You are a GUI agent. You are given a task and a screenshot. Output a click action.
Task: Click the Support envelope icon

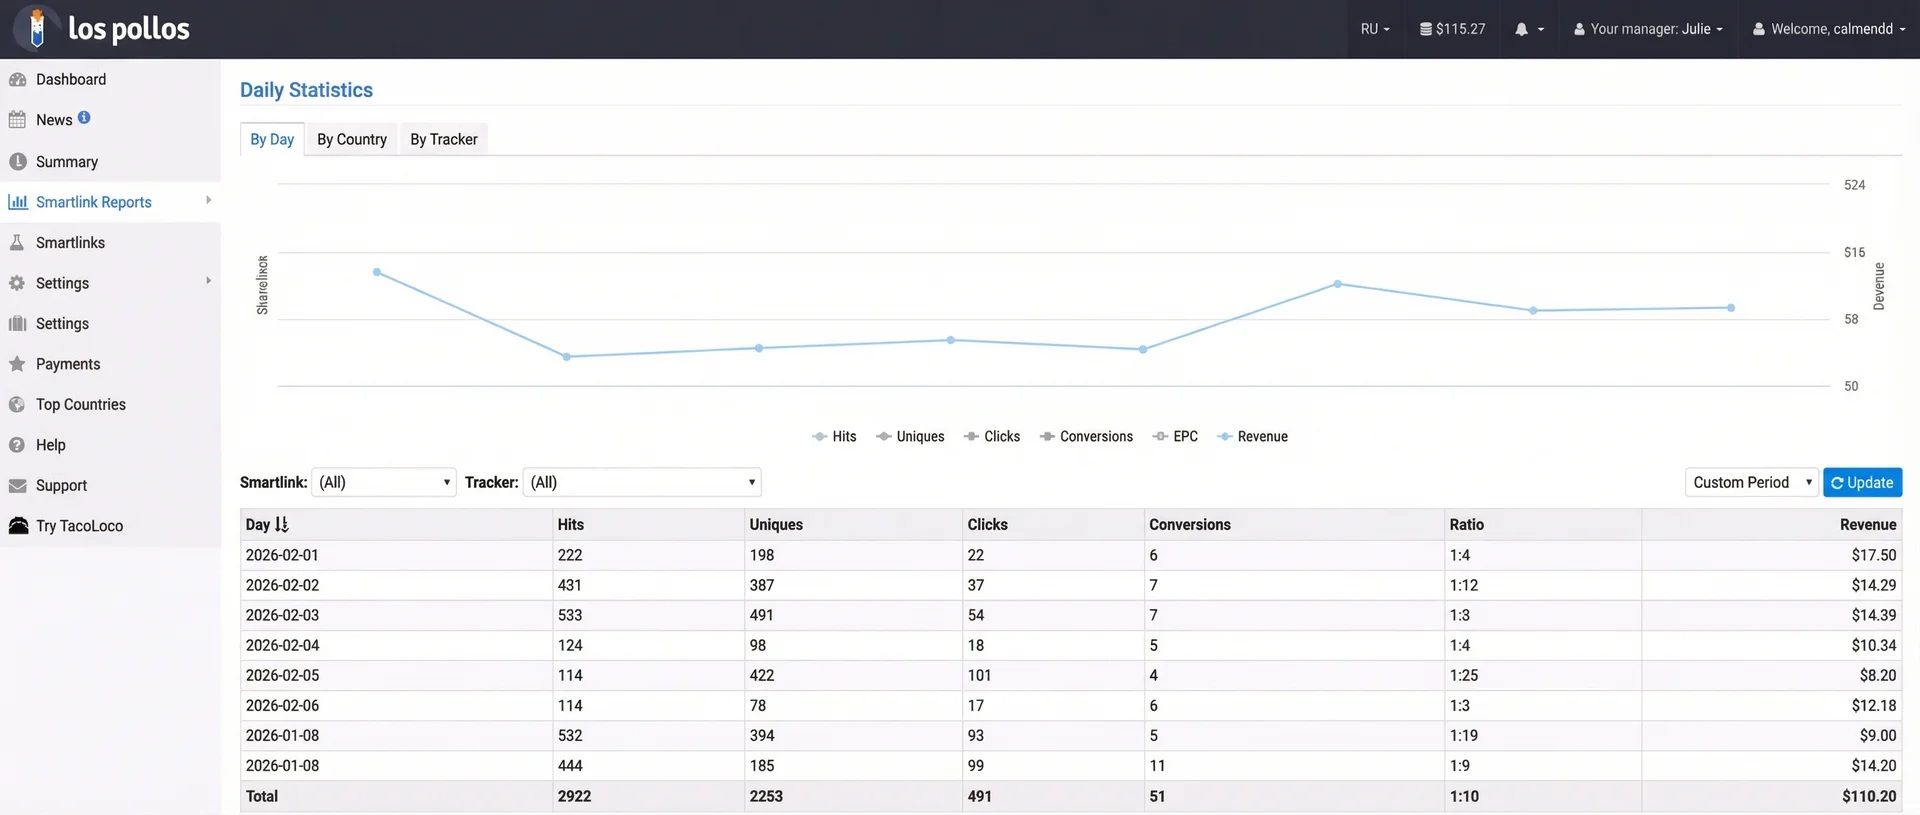17,485
